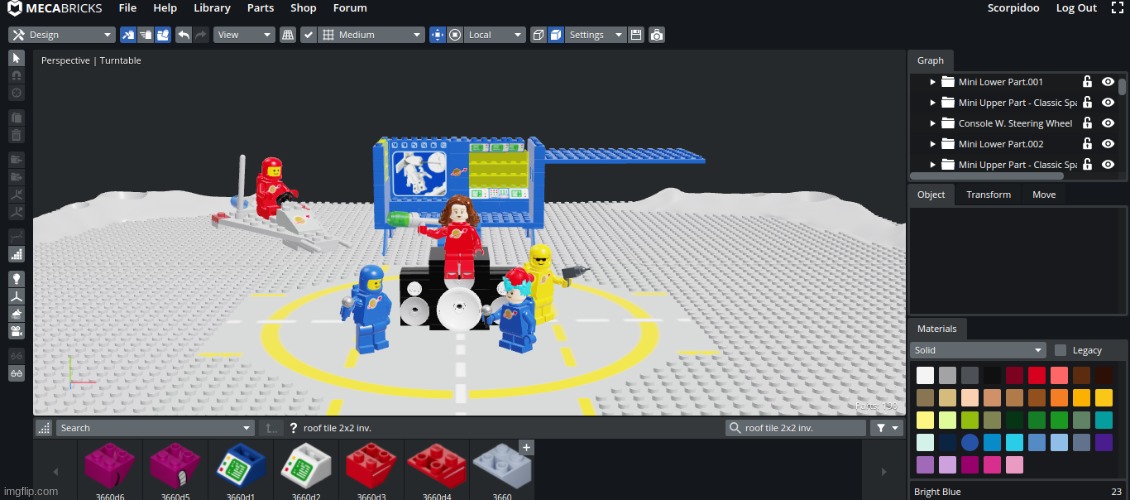Screen dimensions: 1130x500
Task: Open the View dropdown
Action: click(244, 35)
